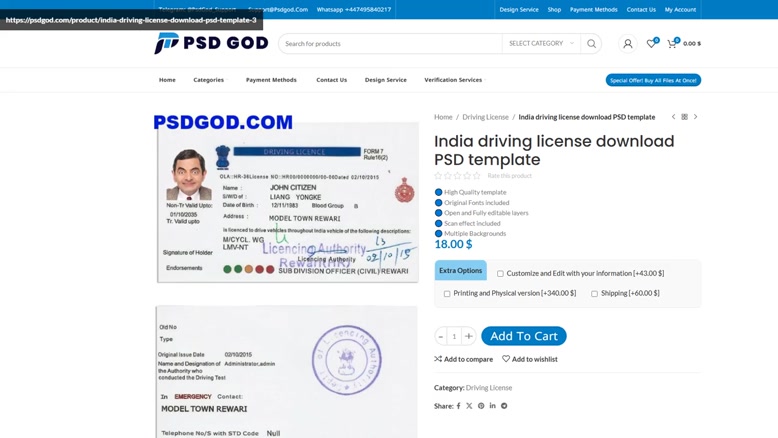
Task: Click Add to compare link
Action: click(463, 359)
